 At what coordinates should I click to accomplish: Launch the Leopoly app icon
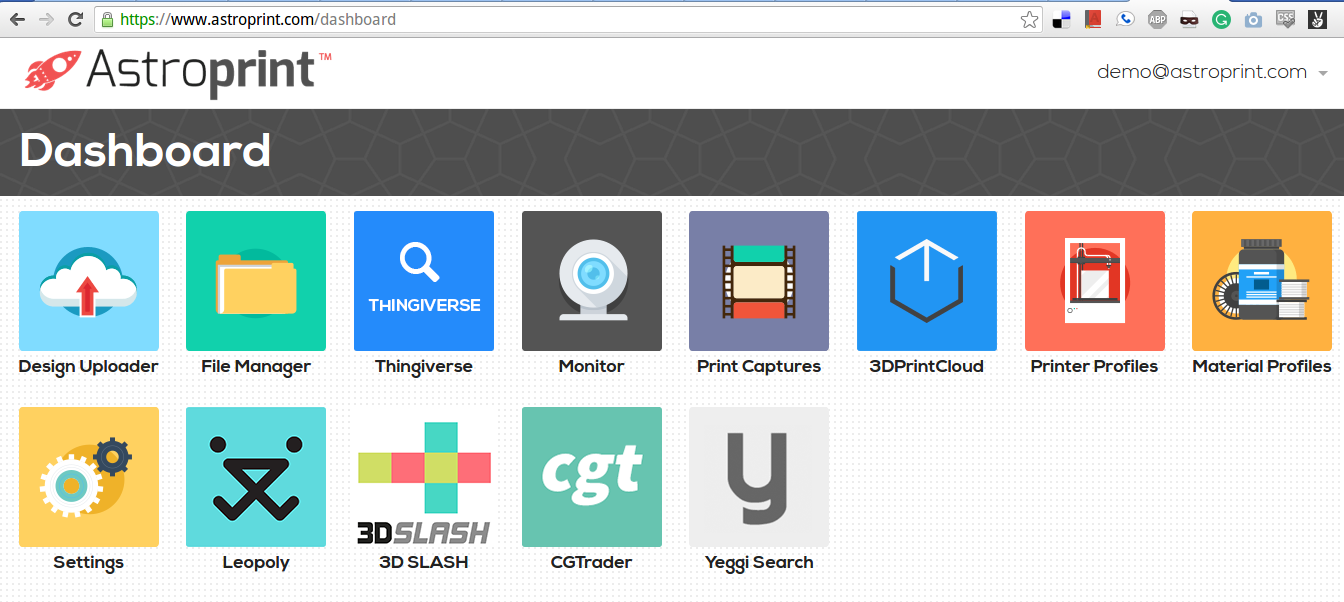point(256,477)
